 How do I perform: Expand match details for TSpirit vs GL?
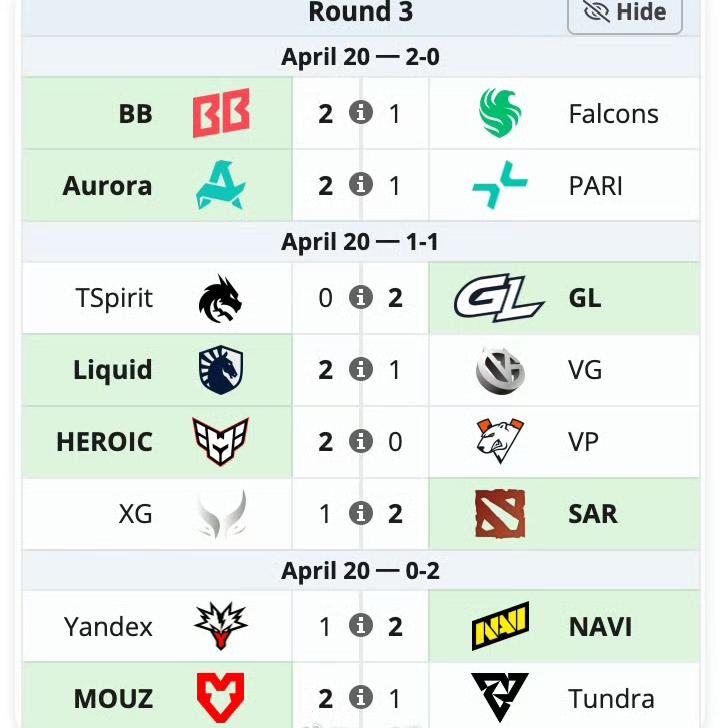coord(361,298)
